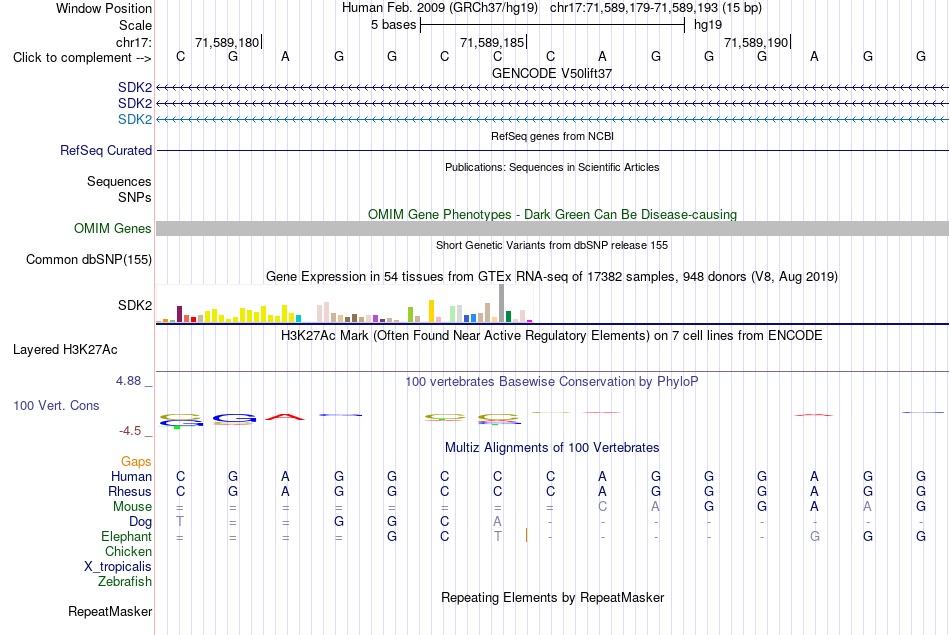The height and width of the screenshot is (635, 950).
Task: Click the Layered H3K27Ac track label
Action: [65, 350]
